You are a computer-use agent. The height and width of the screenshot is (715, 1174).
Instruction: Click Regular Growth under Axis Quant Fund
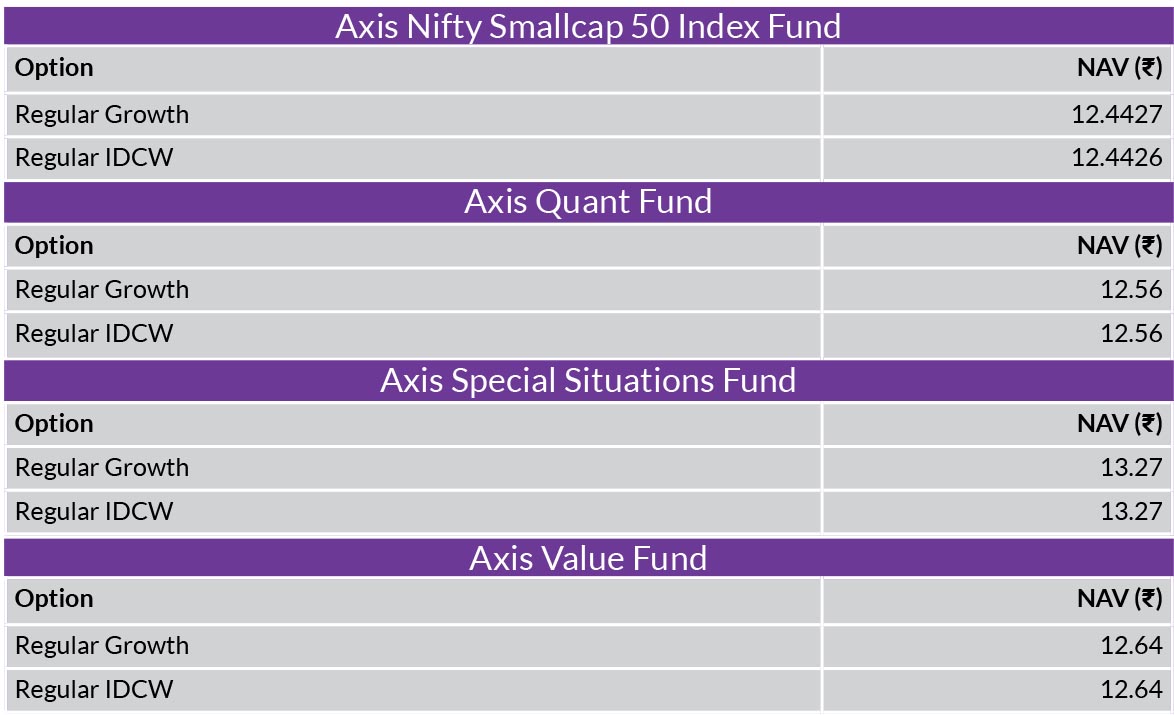(x=102, y=290)
